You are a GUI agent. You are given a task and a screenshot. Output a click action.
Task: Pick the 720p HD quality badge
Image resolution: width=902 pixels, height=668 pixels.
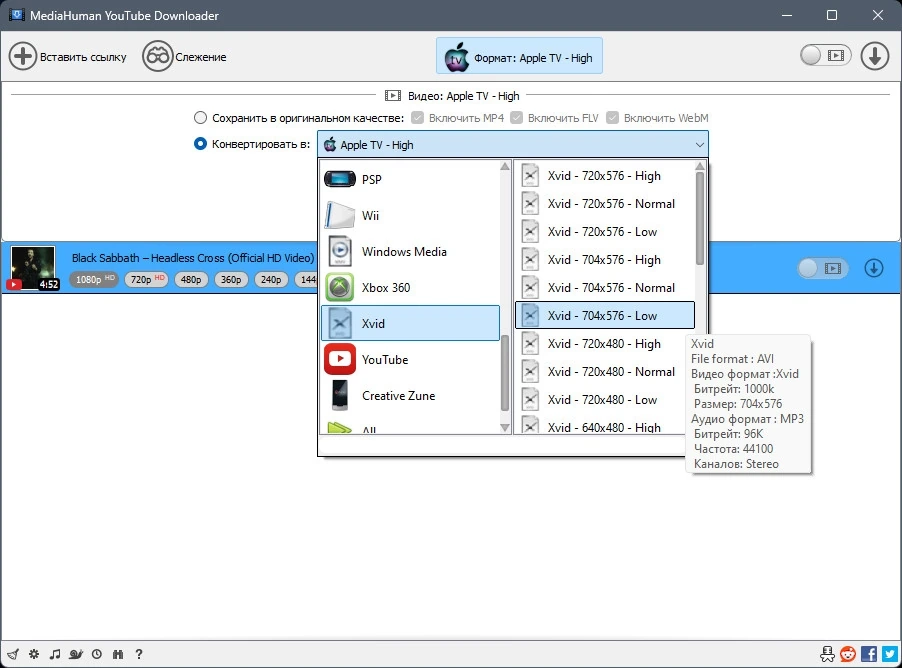pyautogui.click(x=146, y=279)
